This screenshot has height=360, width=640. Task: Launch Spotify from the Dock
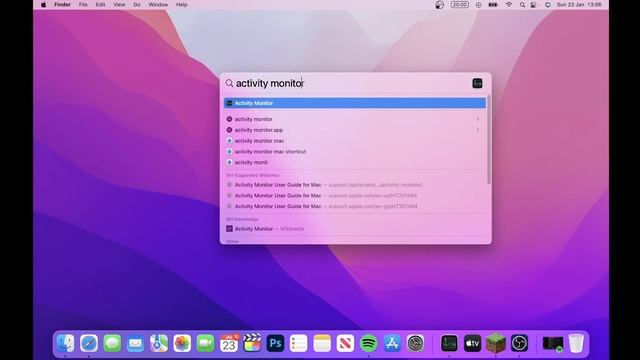click(x=369, y=343)
